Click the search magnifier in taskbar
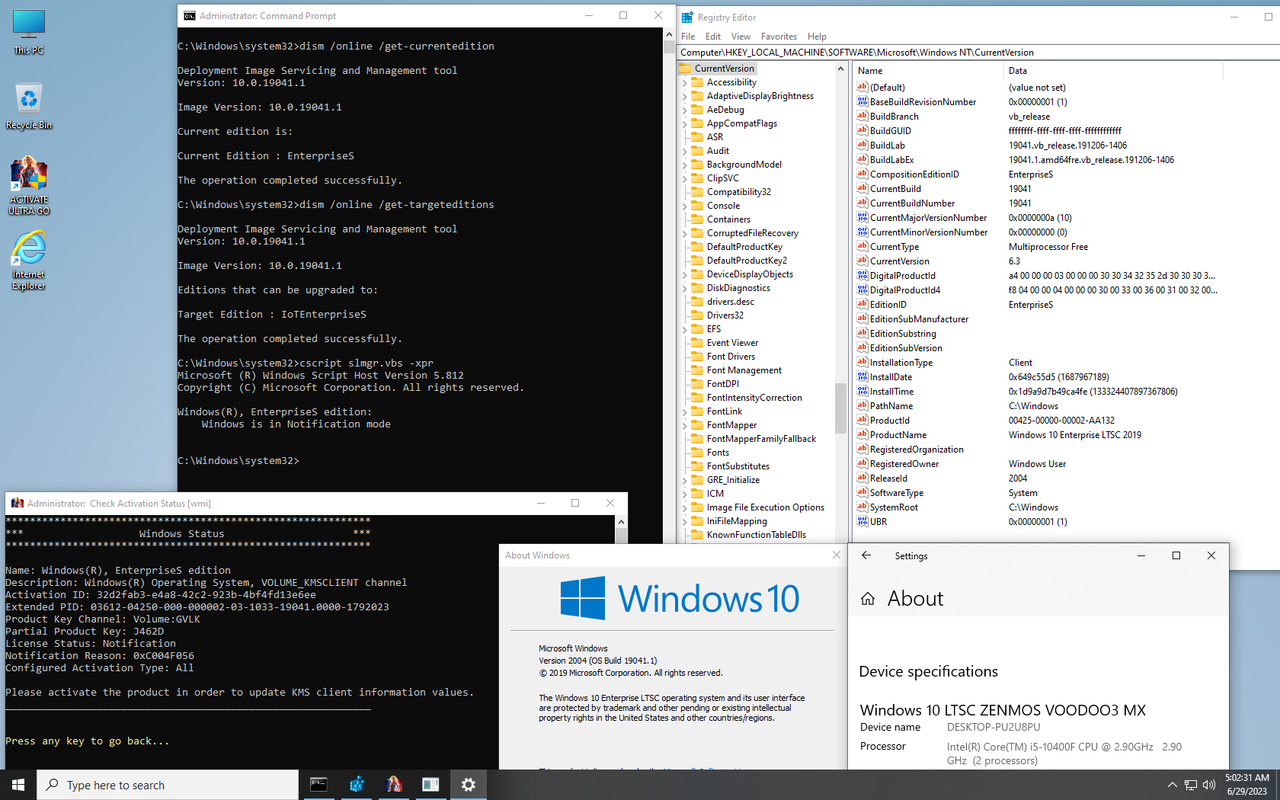This screenshot has height=800, width=1280. tap(52, 785)
